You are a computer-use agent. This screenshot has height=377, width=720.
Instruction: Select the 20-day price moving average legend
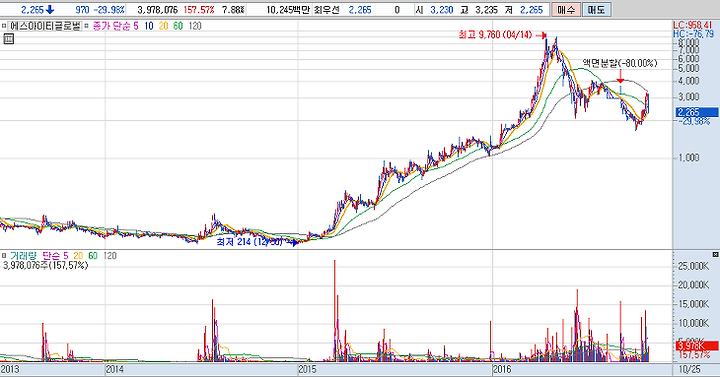(163, 27)
